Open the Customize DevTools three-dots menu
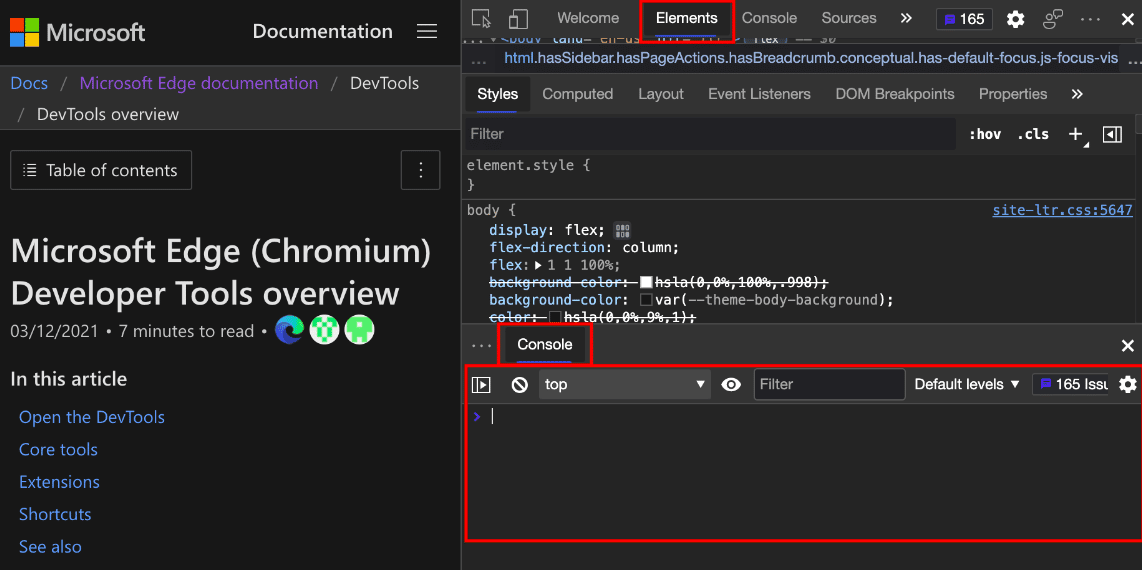Image resolution: width=1142 pixels, height=570 pixels. point(1090,20)
